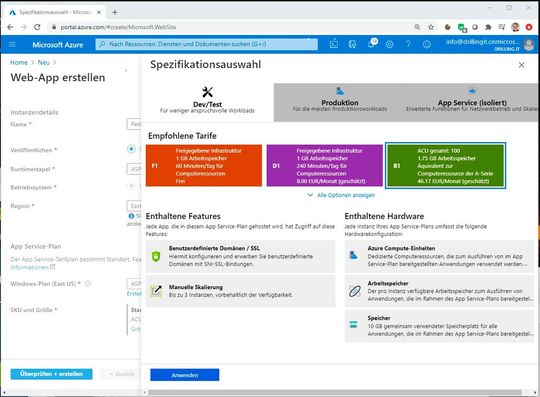Close the Spezifikationsauswahl panel

522,65
